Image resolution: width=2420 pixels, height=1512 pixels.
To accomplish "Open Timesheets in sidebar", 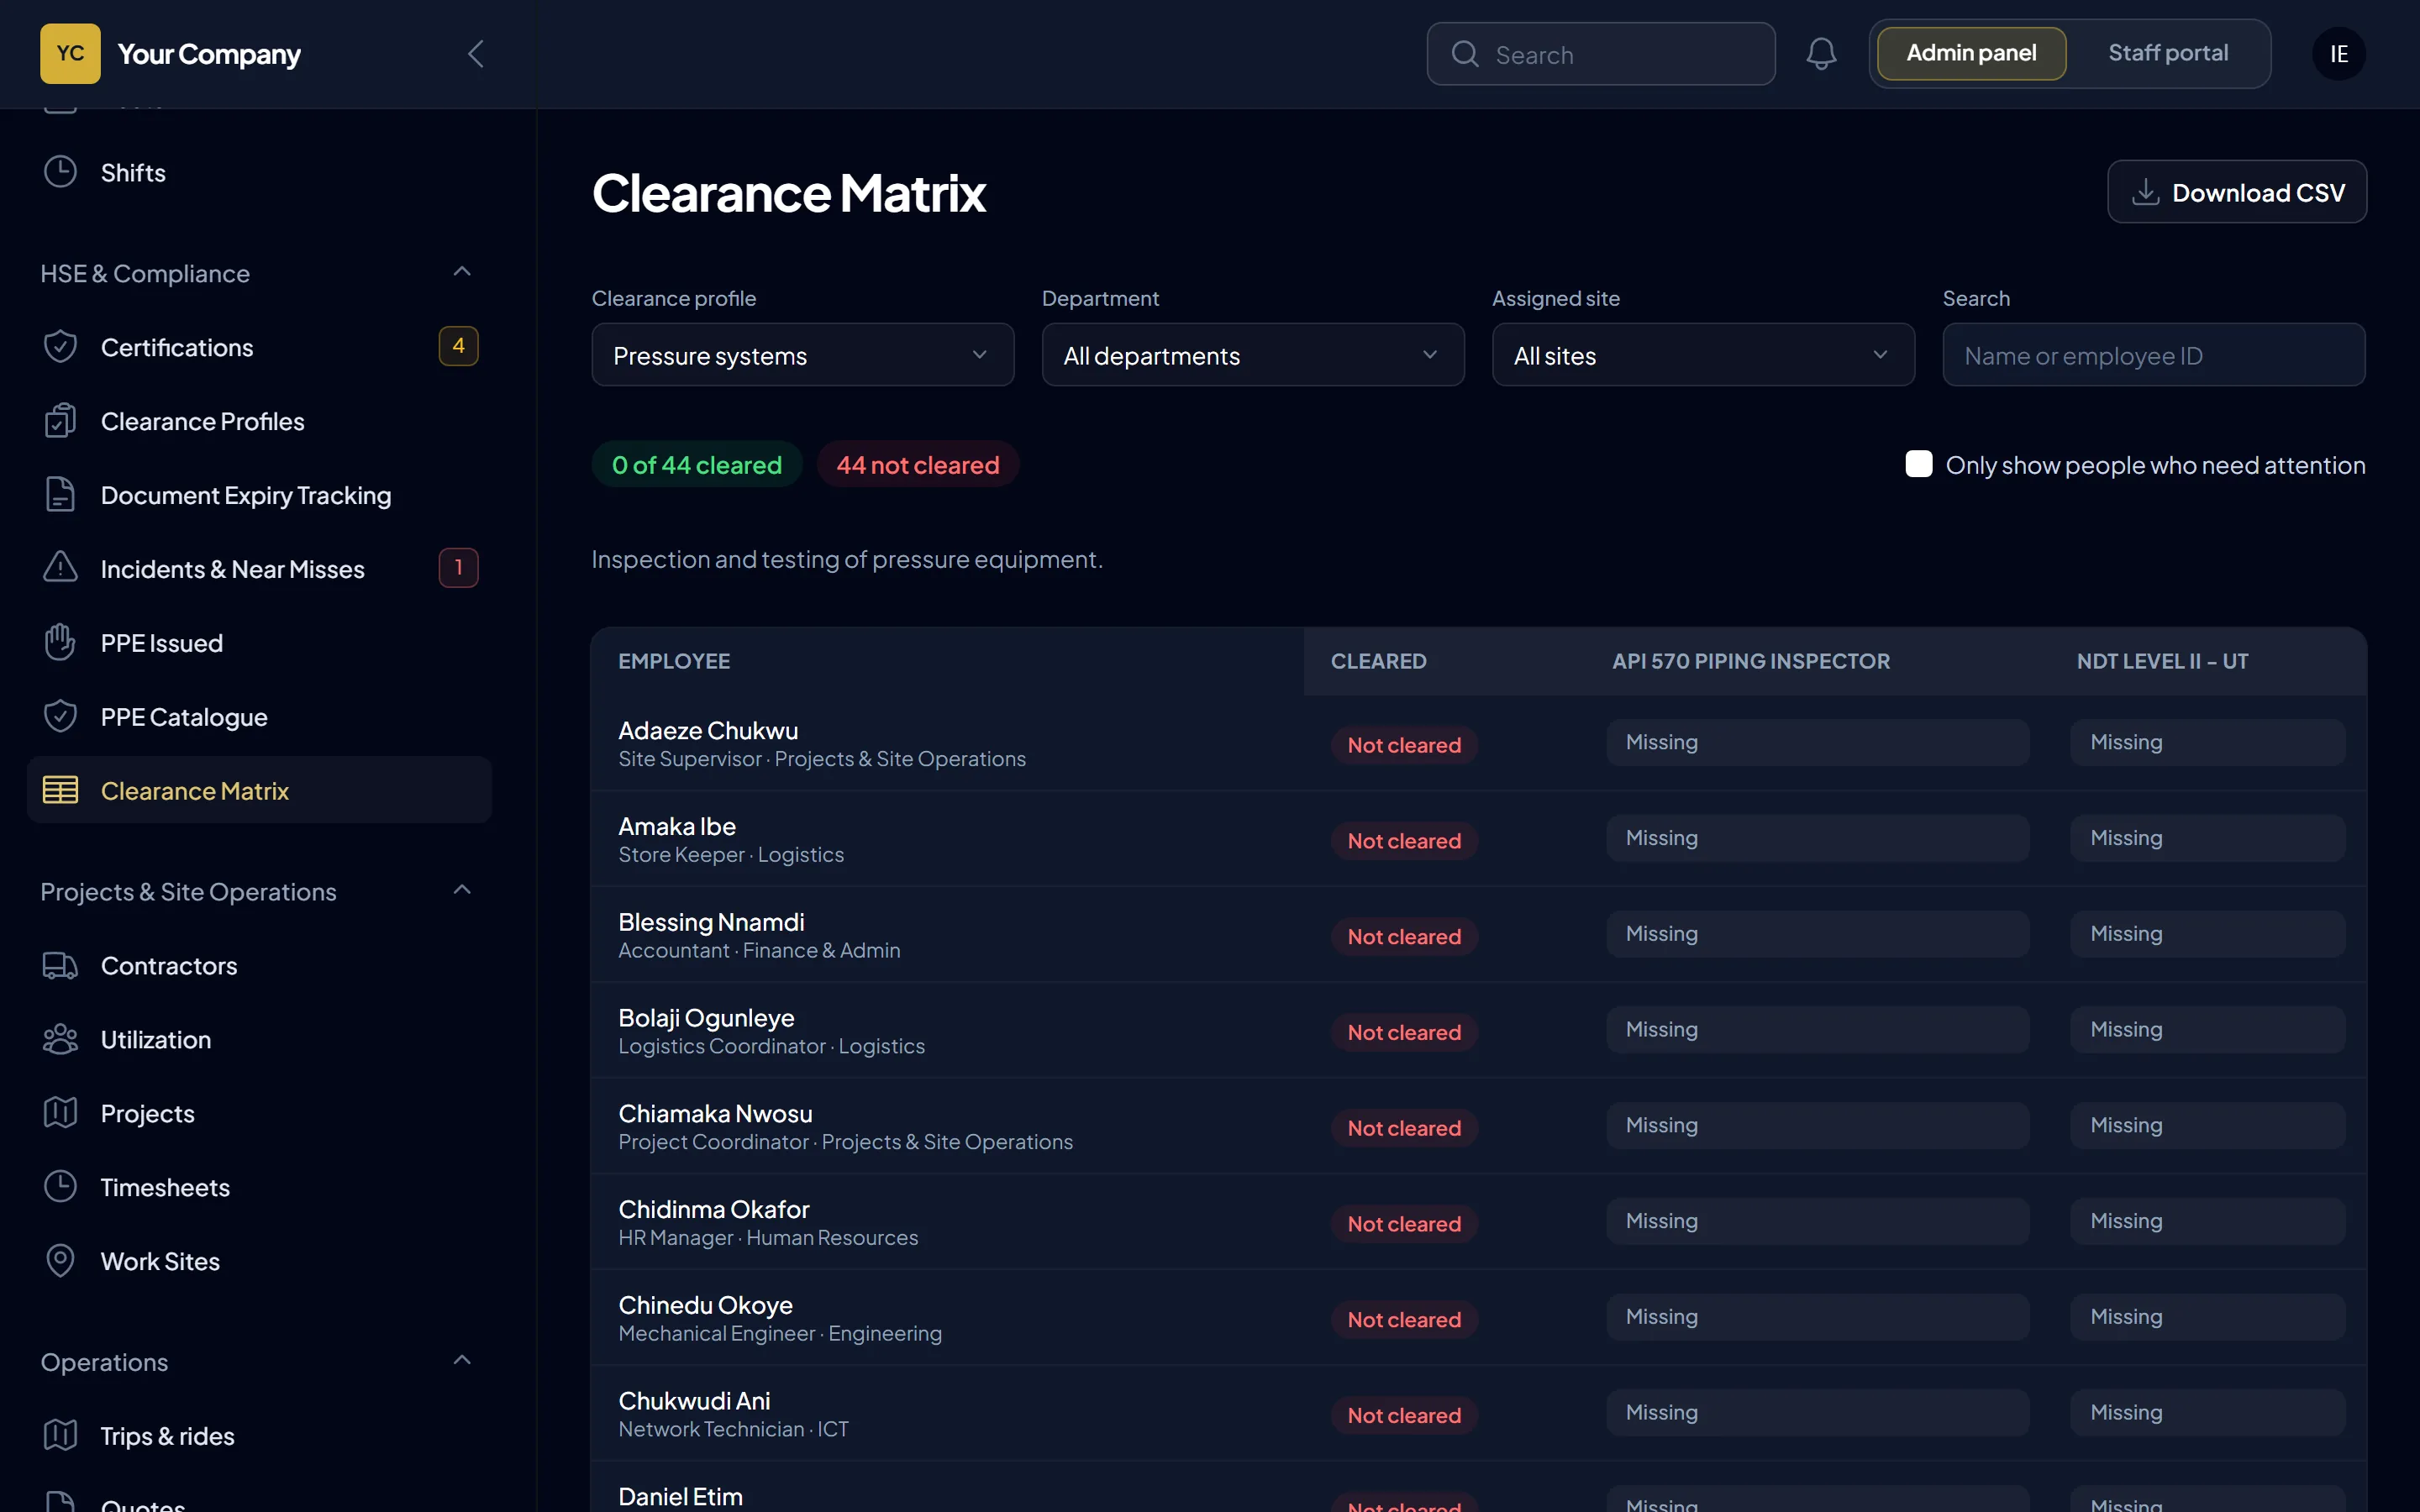I will coord(259,1187).
